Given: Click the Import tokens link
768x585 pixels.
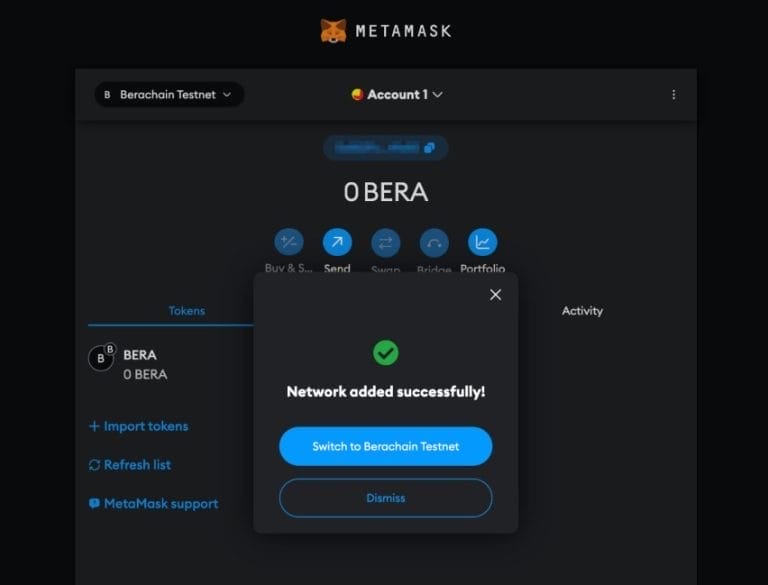Looking at the screenshot, I should [139, 426].
